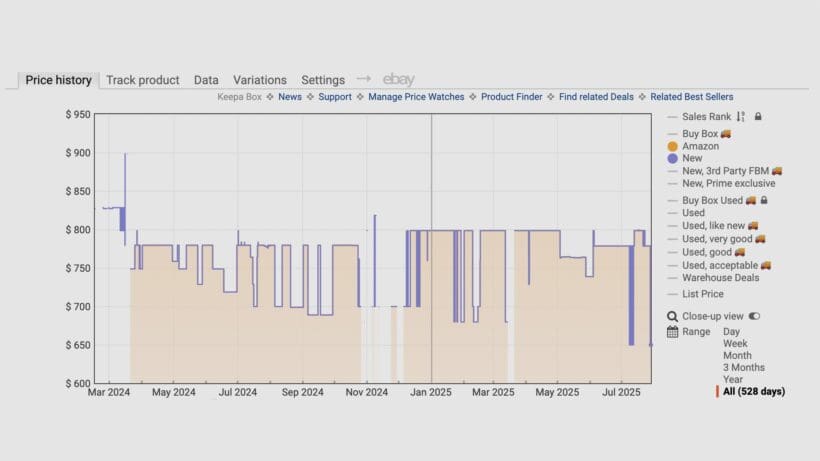
Task: Toggle the Close-up view switch
Action: point(754,316)
